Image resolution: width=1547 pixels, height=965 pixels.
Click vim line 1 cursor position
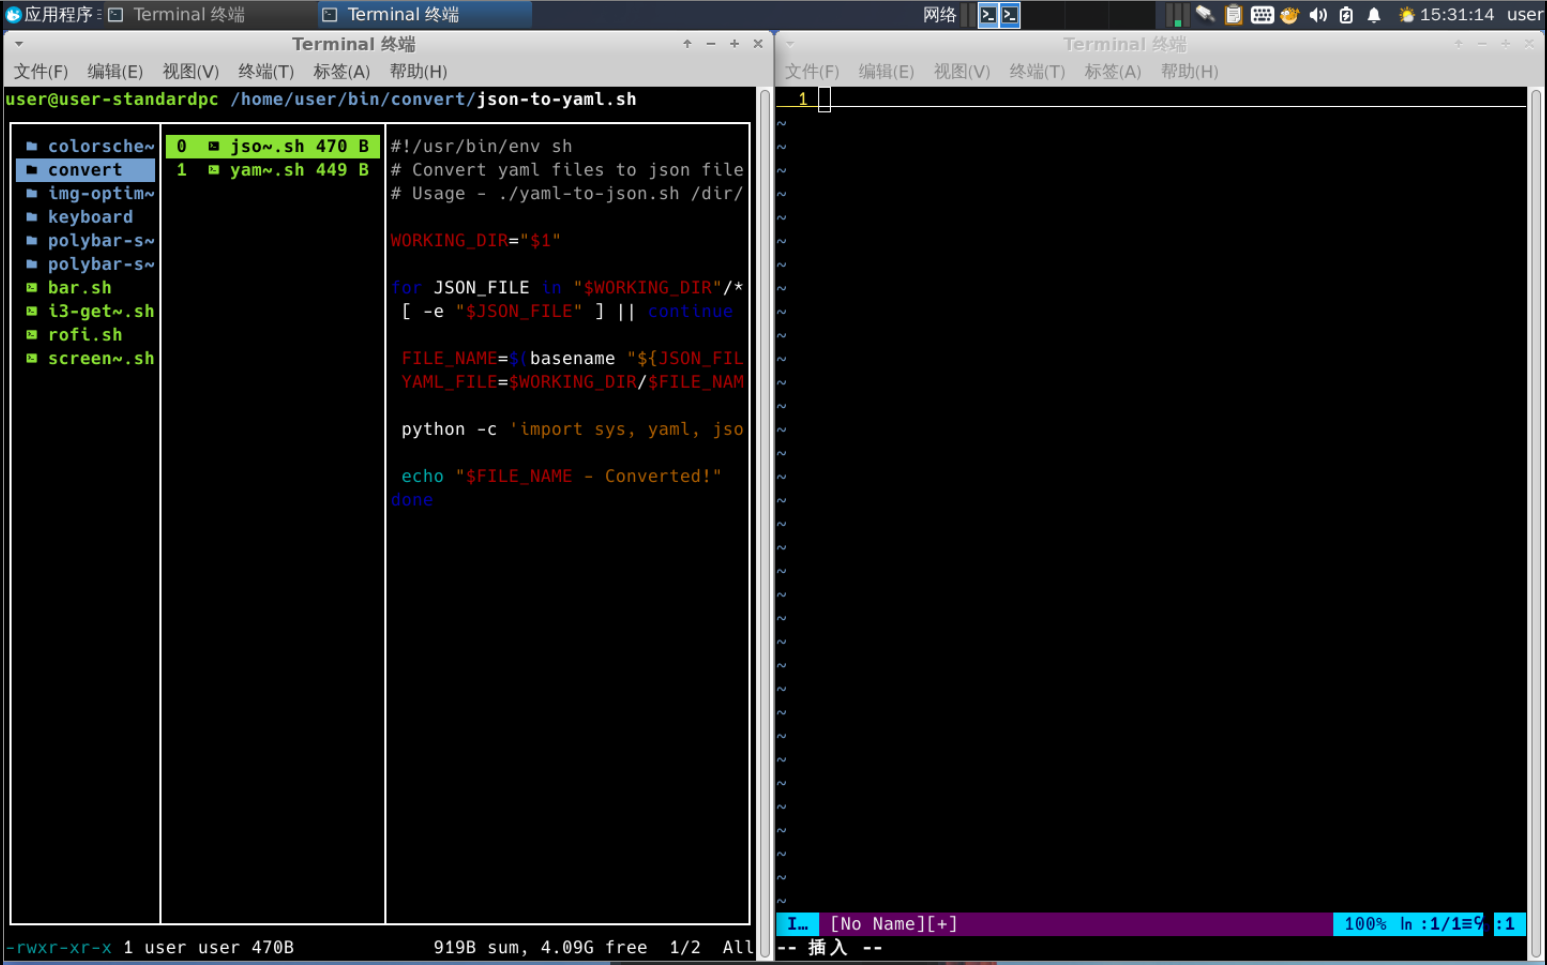[824, 99]
